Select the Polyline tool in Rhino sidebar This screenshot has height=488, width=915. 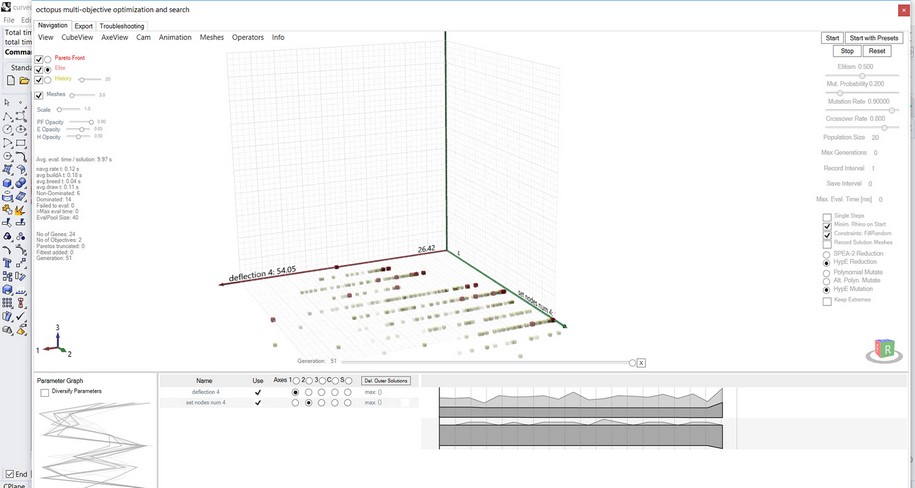[7, 116]
